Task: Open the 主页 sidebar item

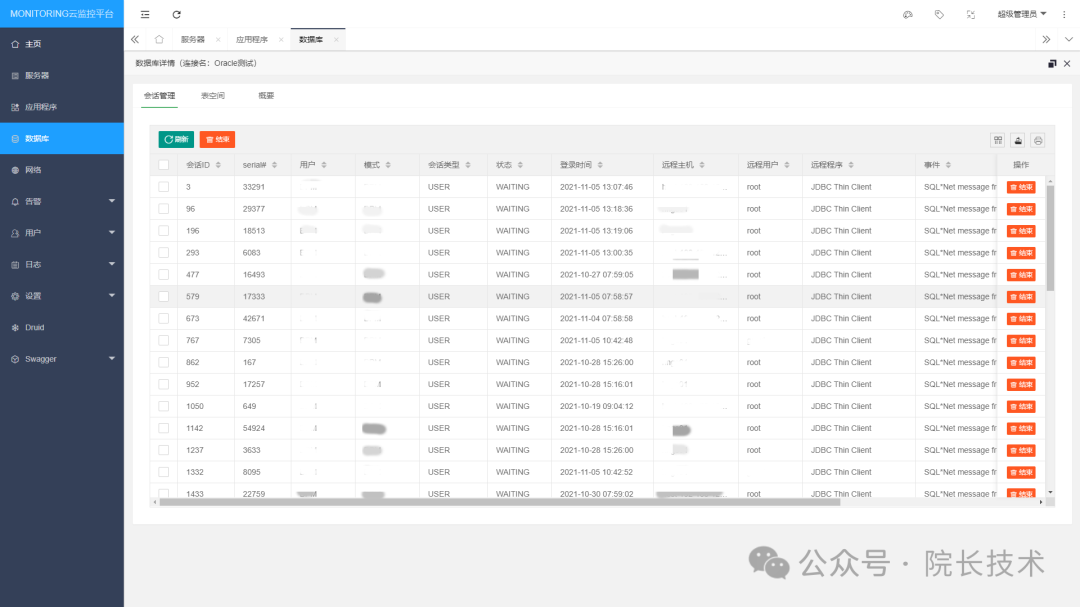Action: (x=62, y=44)
